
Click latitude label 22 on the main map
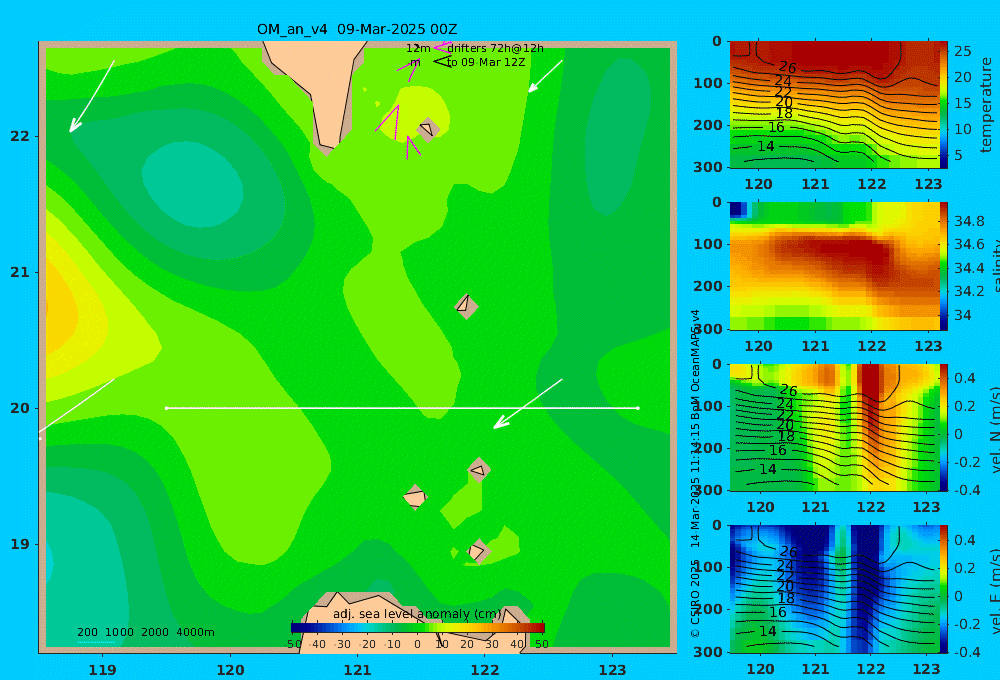pyautogui.click(x=20, y=136)
